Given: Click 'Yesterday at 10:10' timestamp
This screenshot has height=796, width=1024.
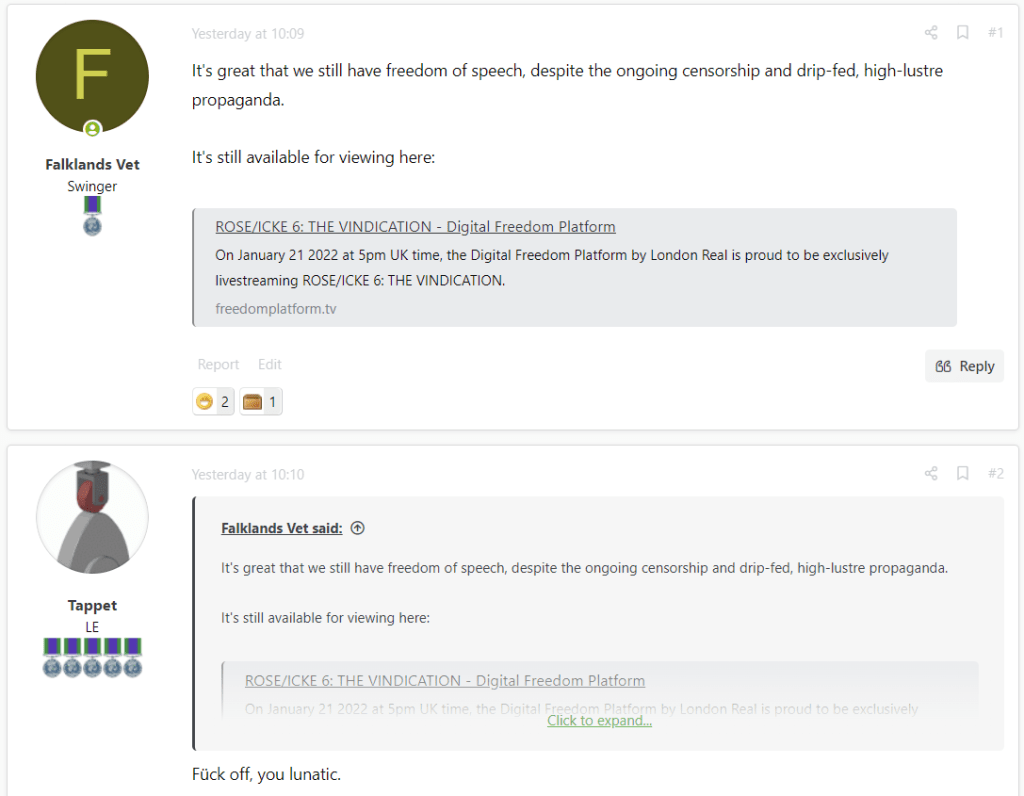Looking at the screenshot, I should [248, 474].
